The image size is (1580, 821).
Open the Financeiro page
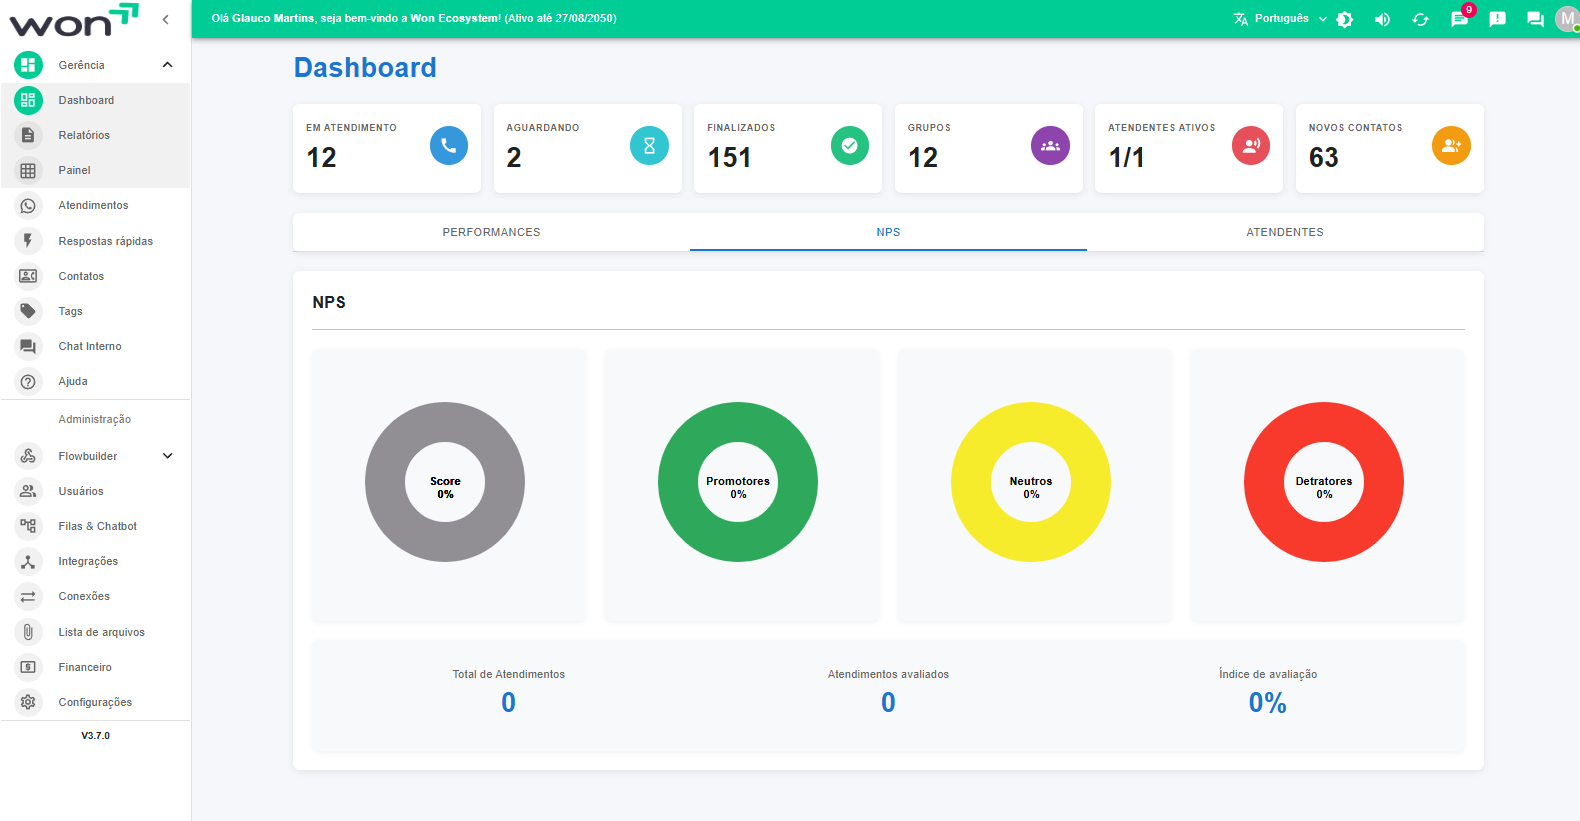(x=85, y=667)
